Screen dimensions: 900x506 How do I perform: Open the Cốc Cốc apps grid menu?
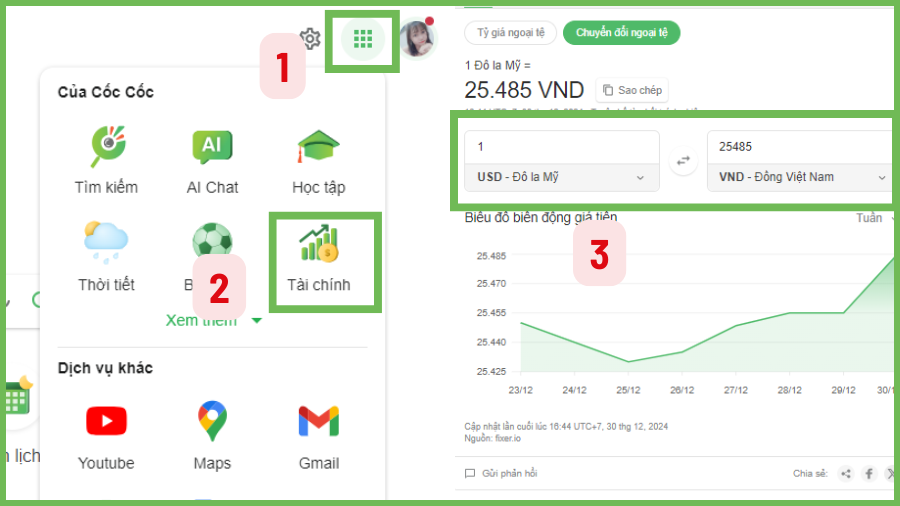coord(363,39)
